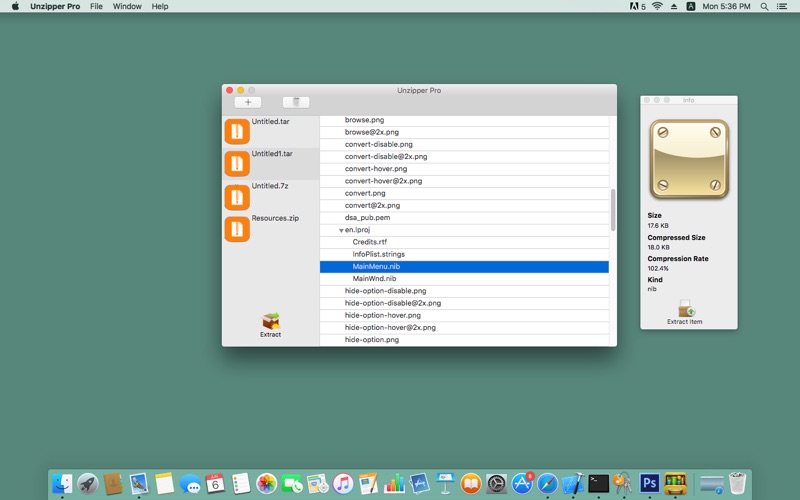Open Notification Center list icon
This screenshot has height=500, width=800.
click(782, 6)
